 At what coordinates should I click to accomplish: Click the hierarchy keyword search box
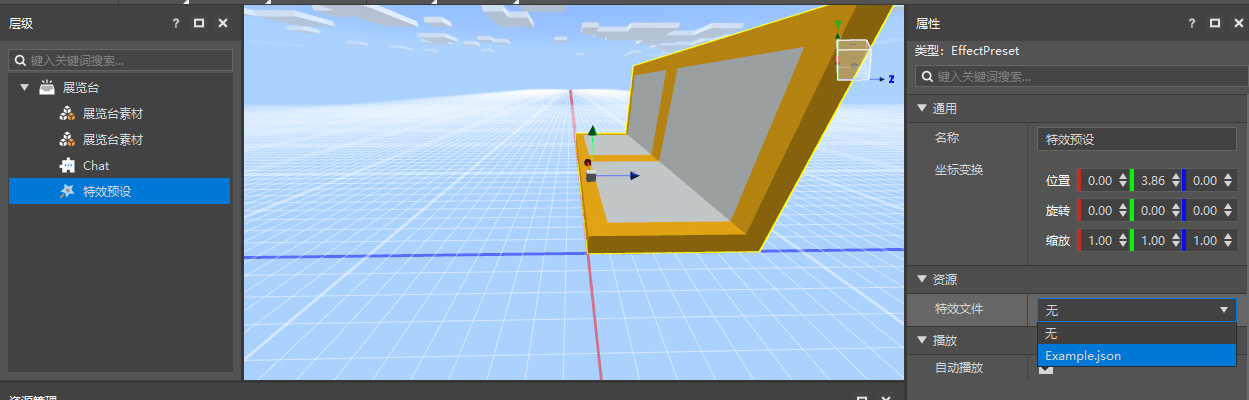coord(121,61)
